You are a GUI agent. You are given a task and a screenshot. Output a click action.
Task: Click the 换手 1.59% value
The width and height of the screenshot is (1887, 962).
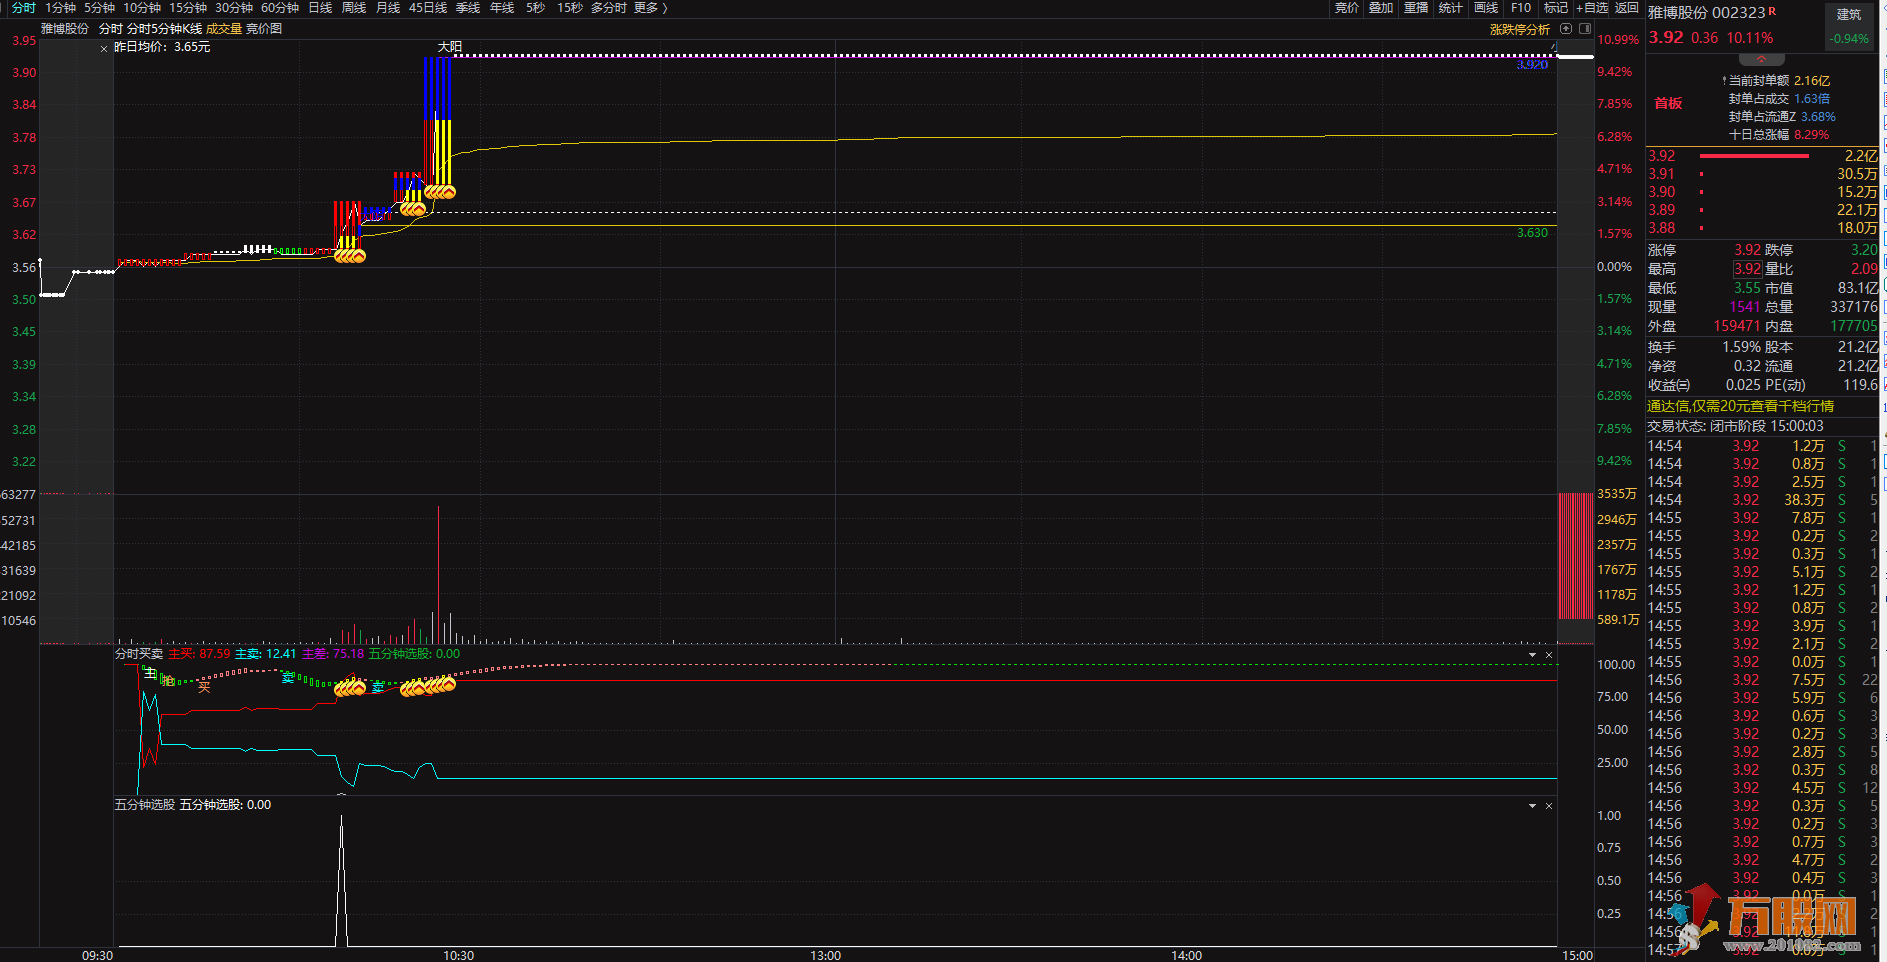(1741, 347)
